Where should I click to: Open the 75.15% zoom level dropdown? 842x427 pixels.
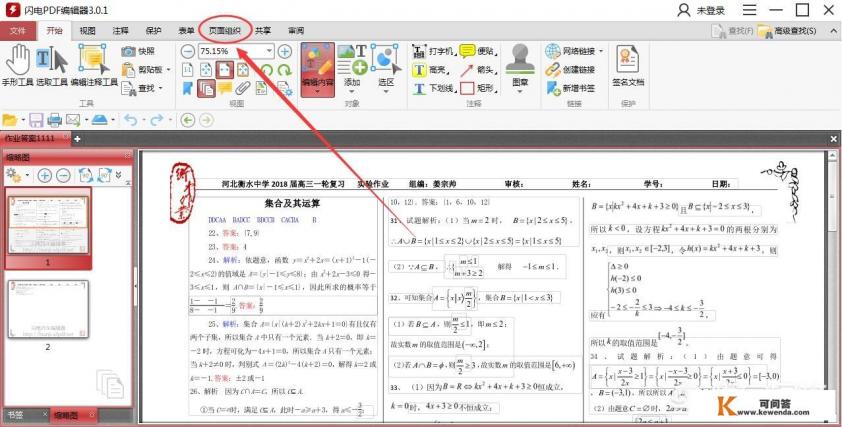(270, 51)
